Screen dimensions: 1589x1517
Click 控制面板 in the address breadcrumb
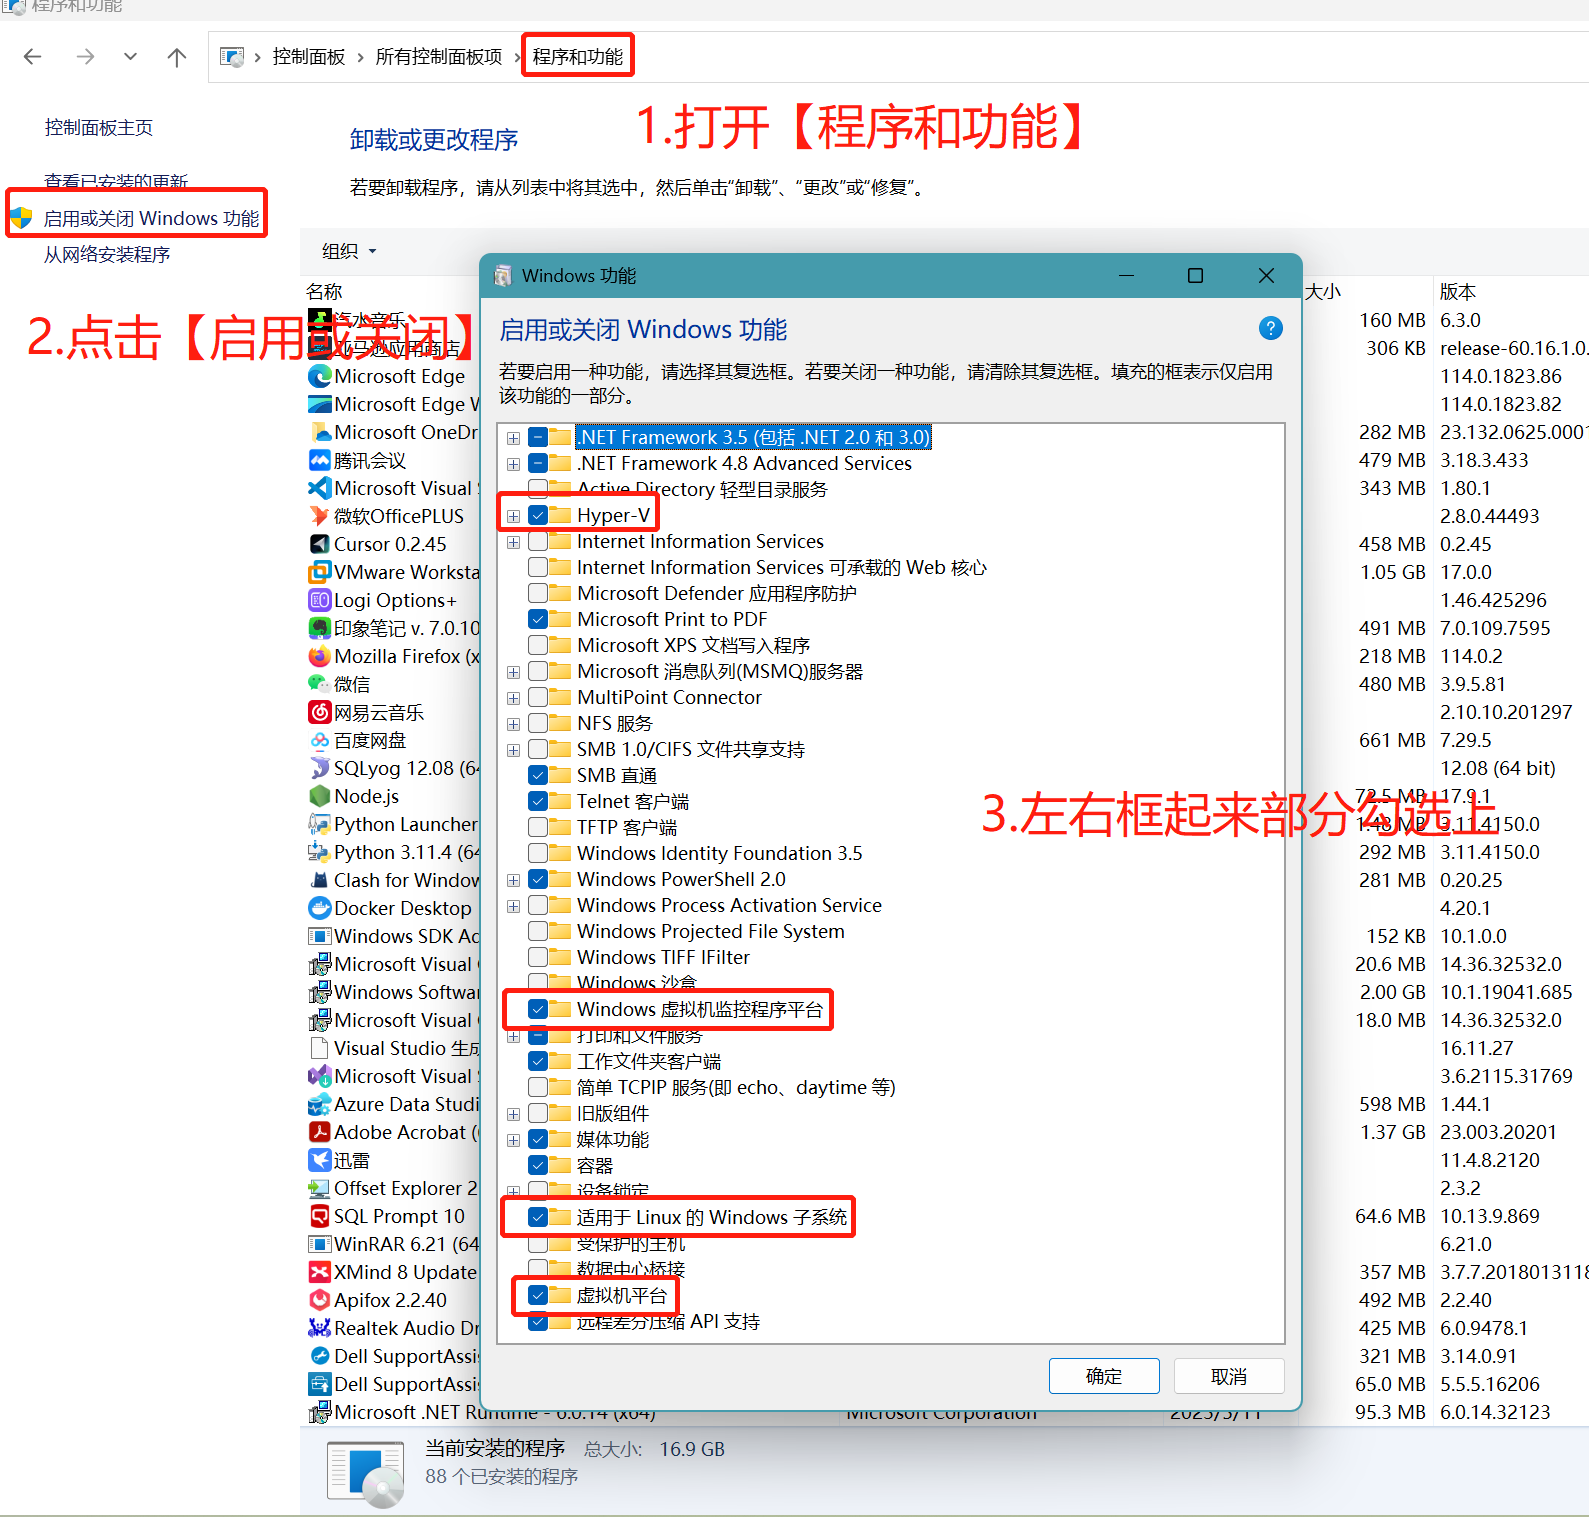pyautogui.click(x=308, y=57)
